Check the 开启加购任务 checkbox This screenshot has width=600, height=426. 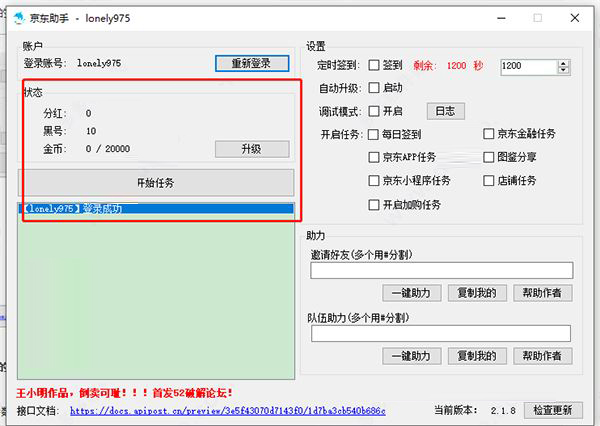coord(374,205)
